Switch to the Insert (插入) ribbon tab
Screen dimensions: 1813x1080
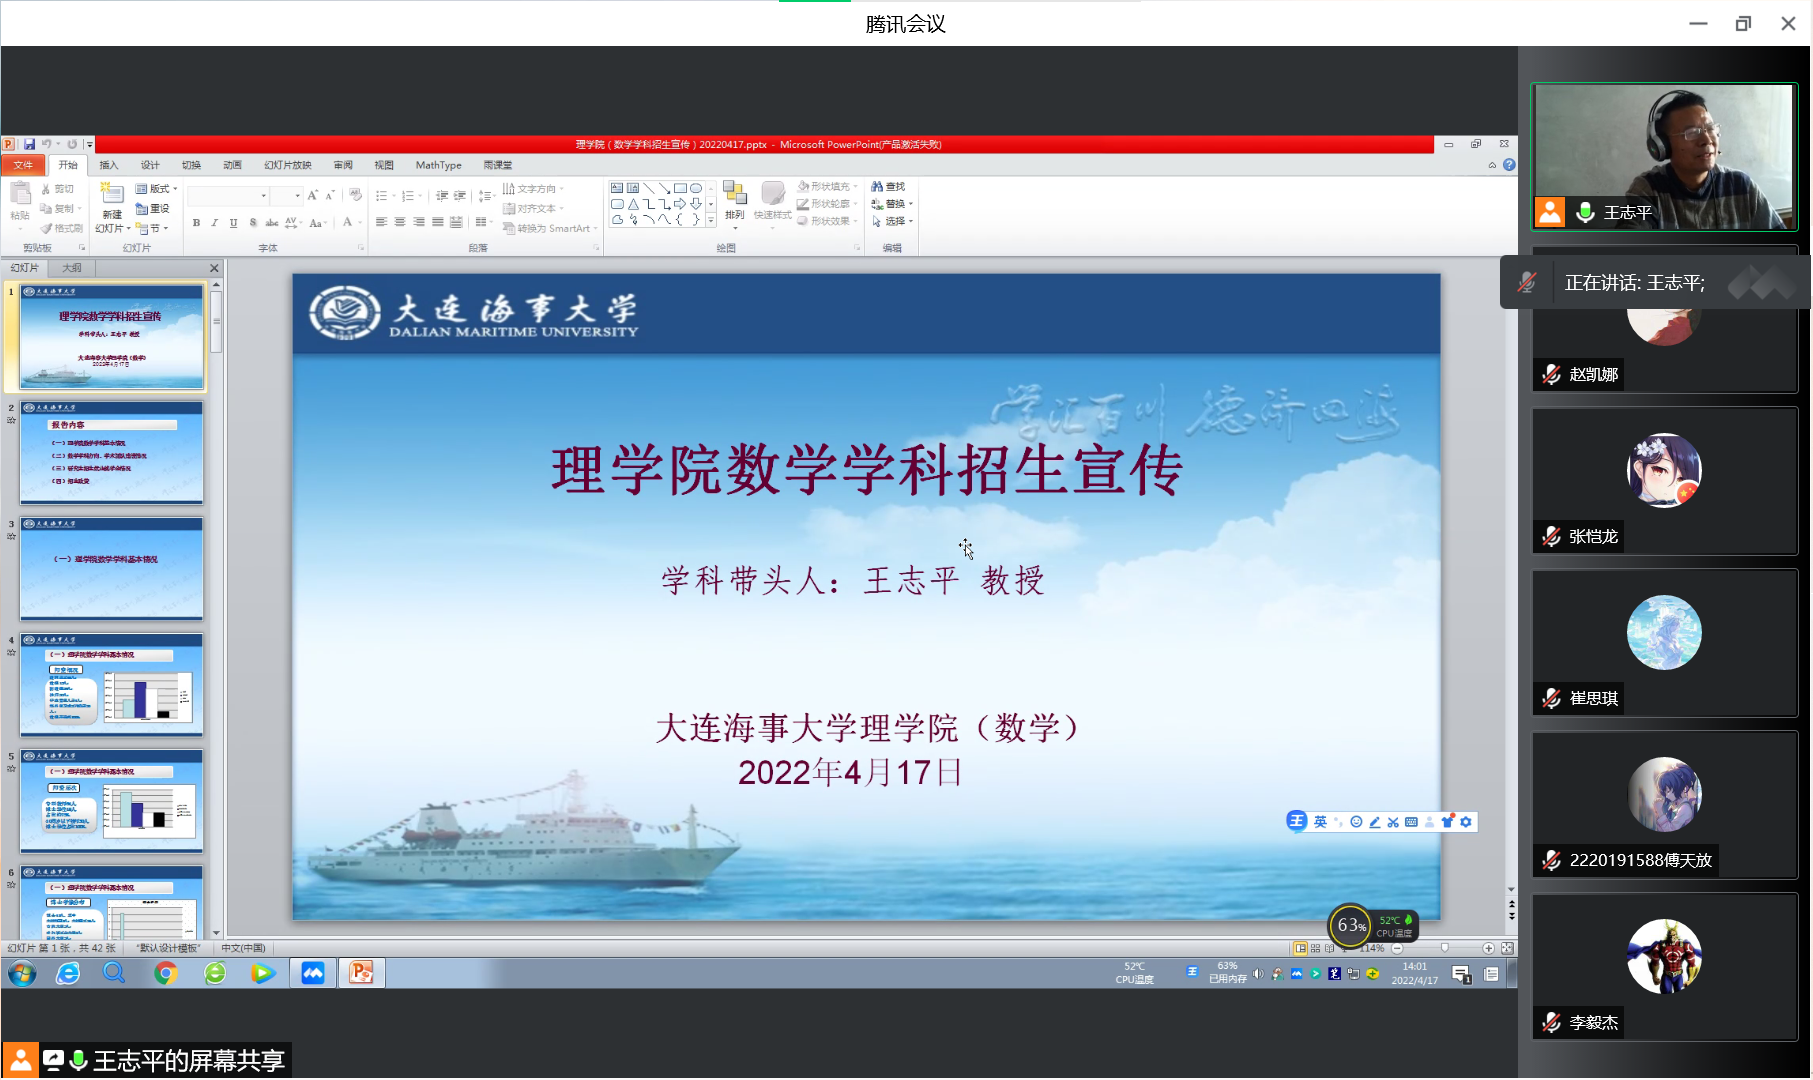pyautogui.click(x=108, y=165)
